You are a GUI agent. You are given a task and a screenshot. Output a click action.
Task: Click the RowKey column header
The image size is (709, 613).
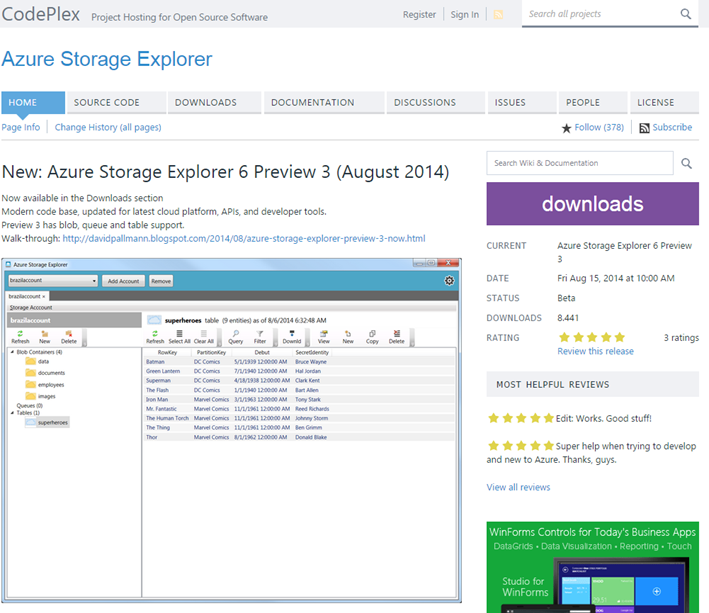[x=167, y=352]
